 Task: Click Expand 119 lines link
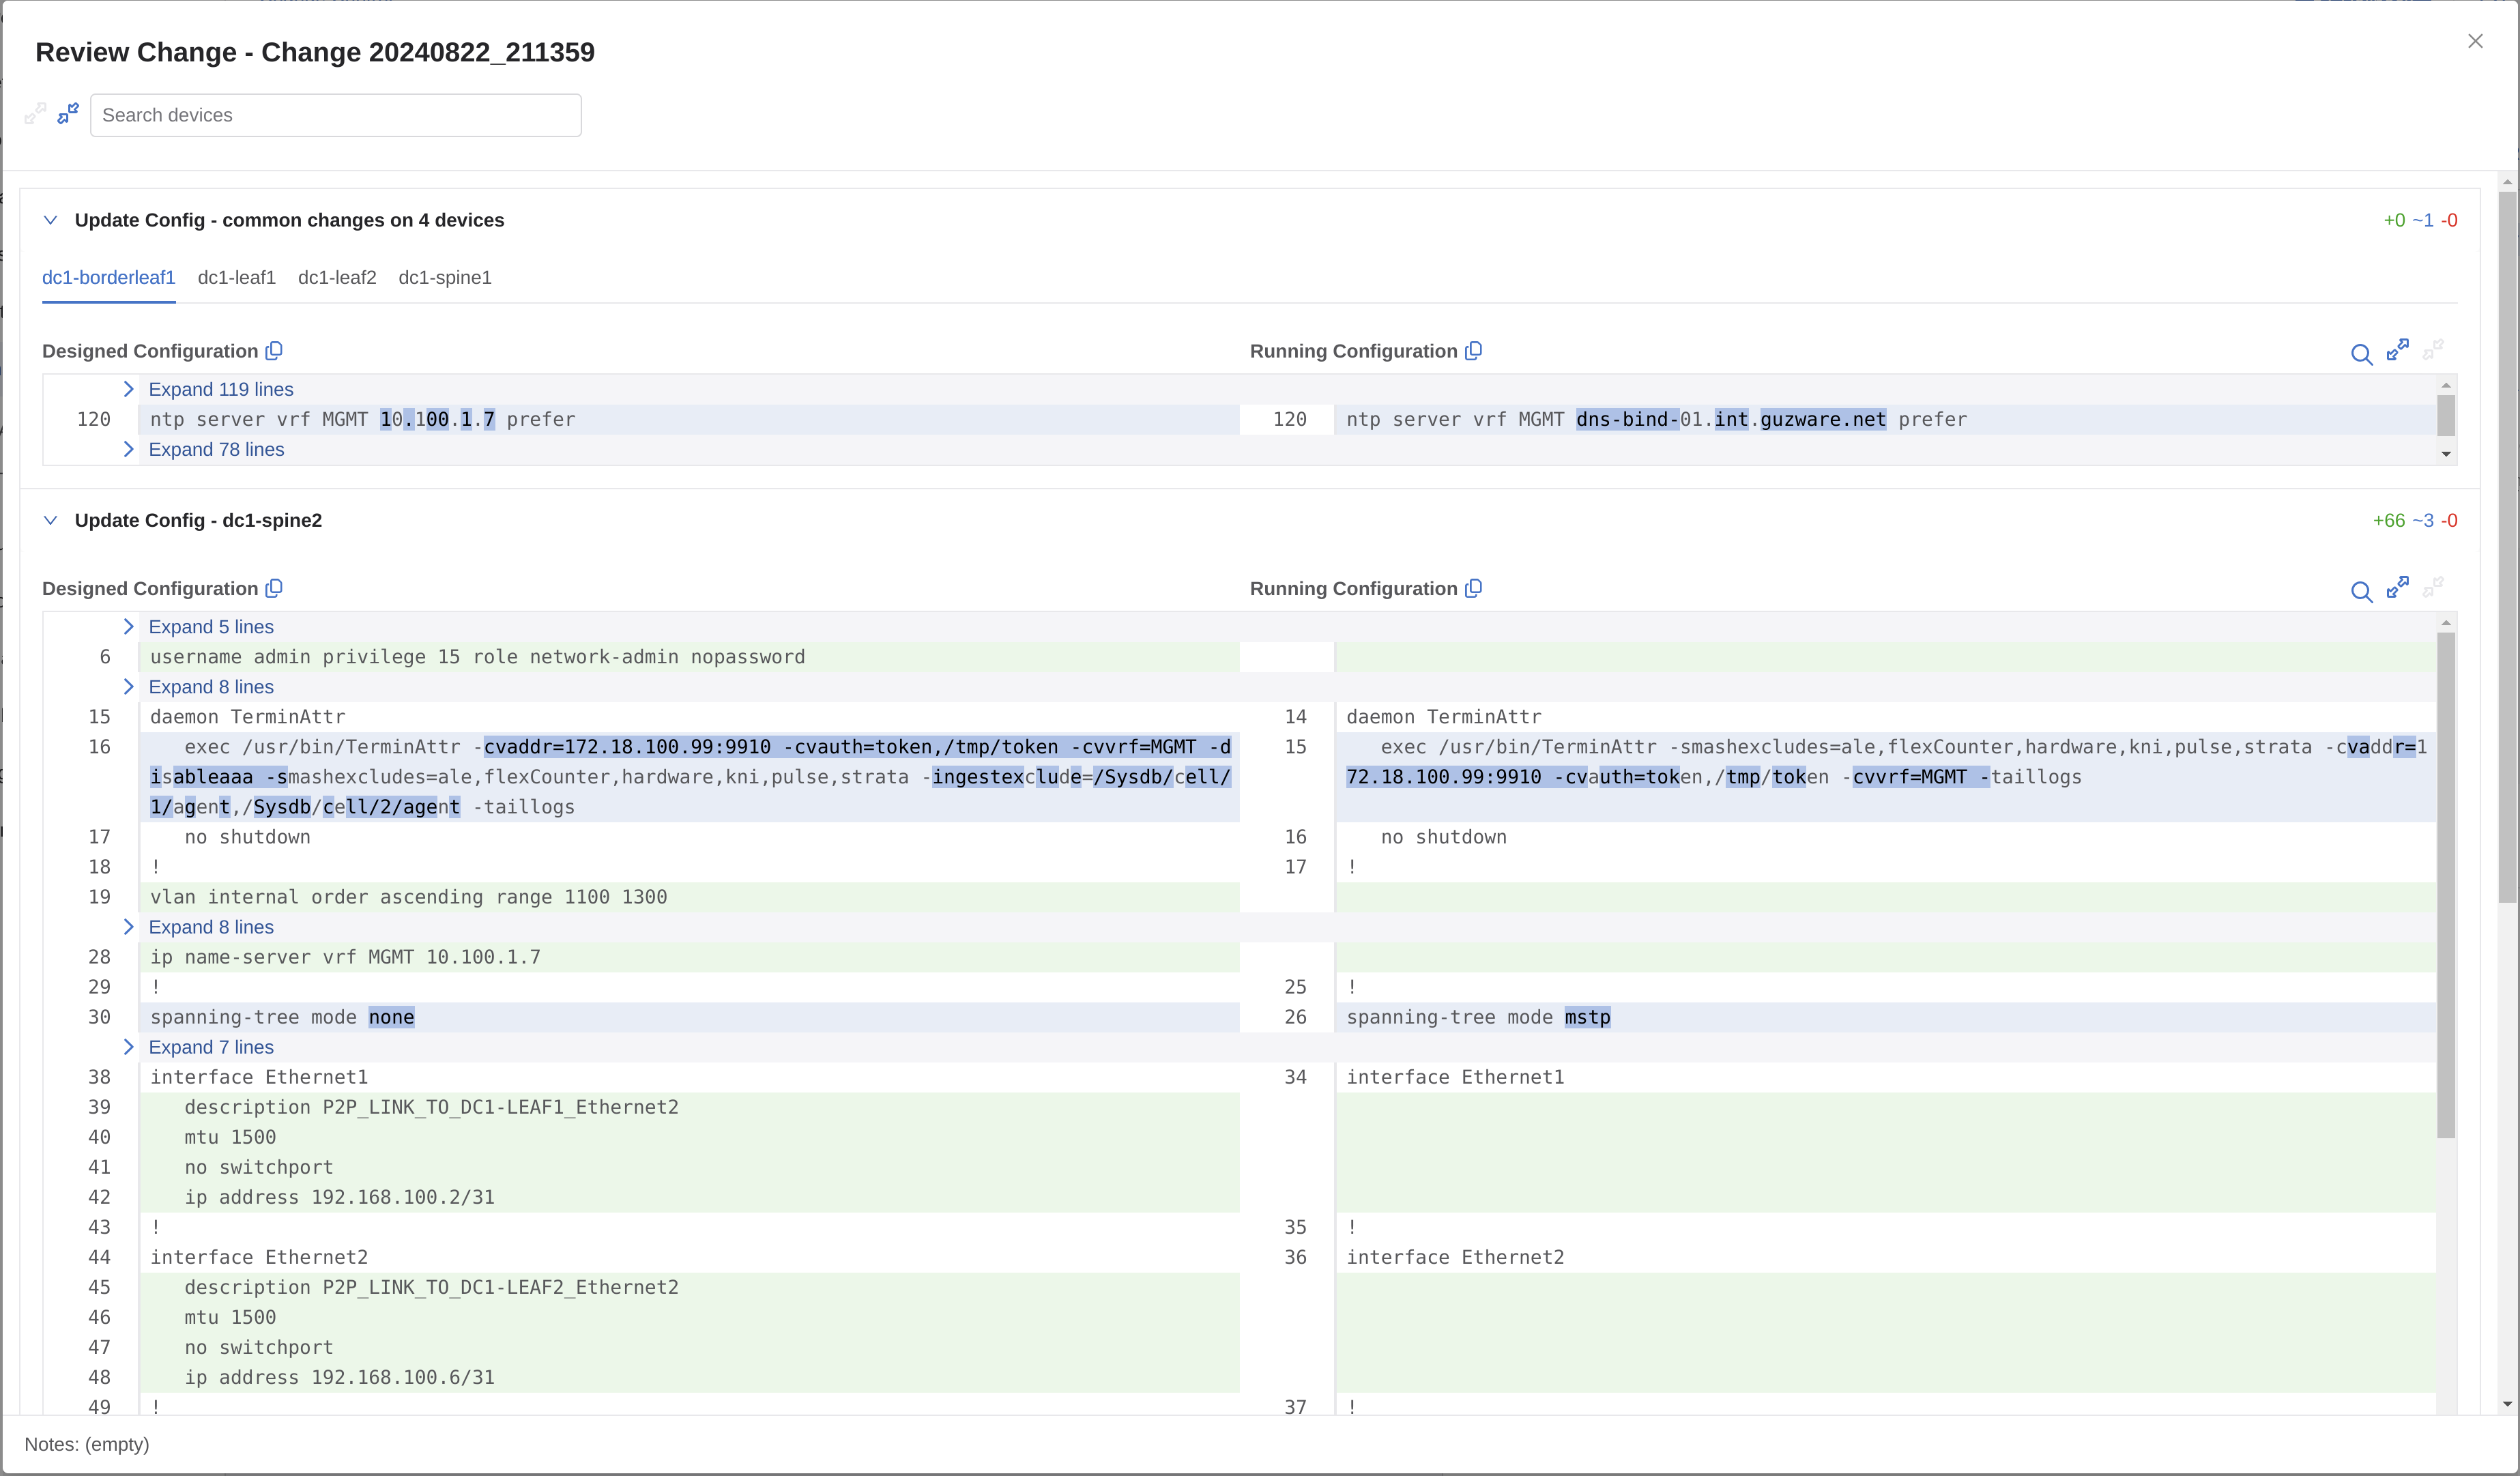[x=221, y=390]
